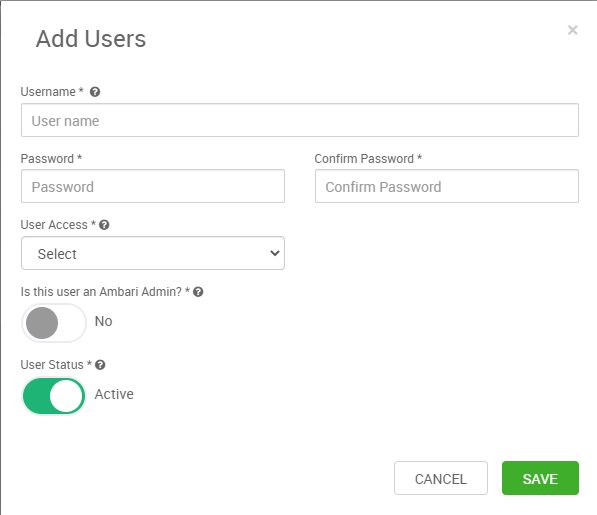
Task: Click the User Access help icon
Action: [104, 225]
